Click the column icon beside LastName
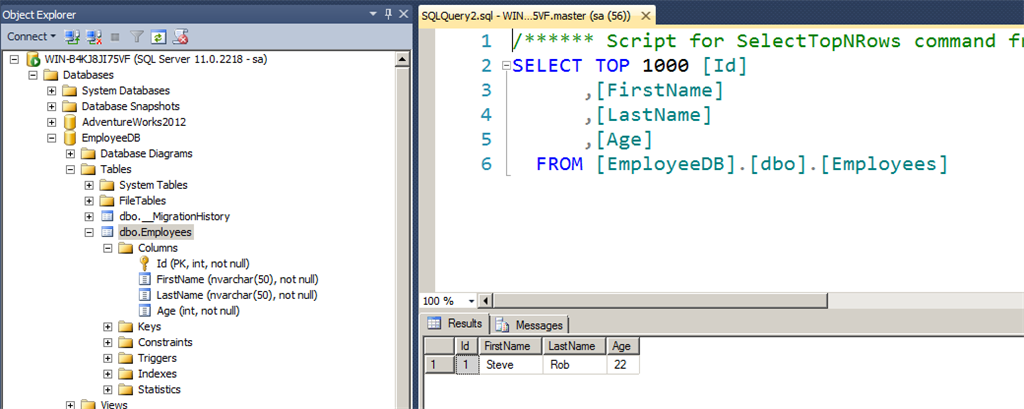 click(145, 295)
